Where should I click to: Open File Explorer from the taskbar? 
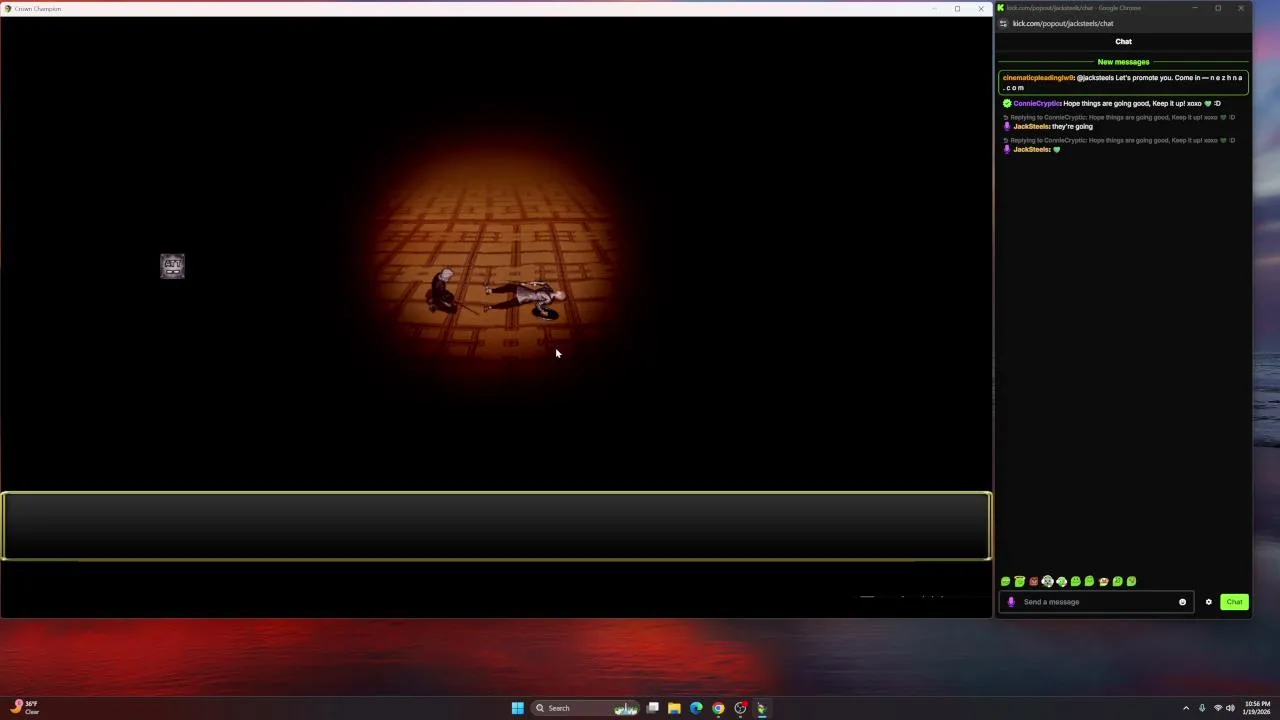(674, 708)
